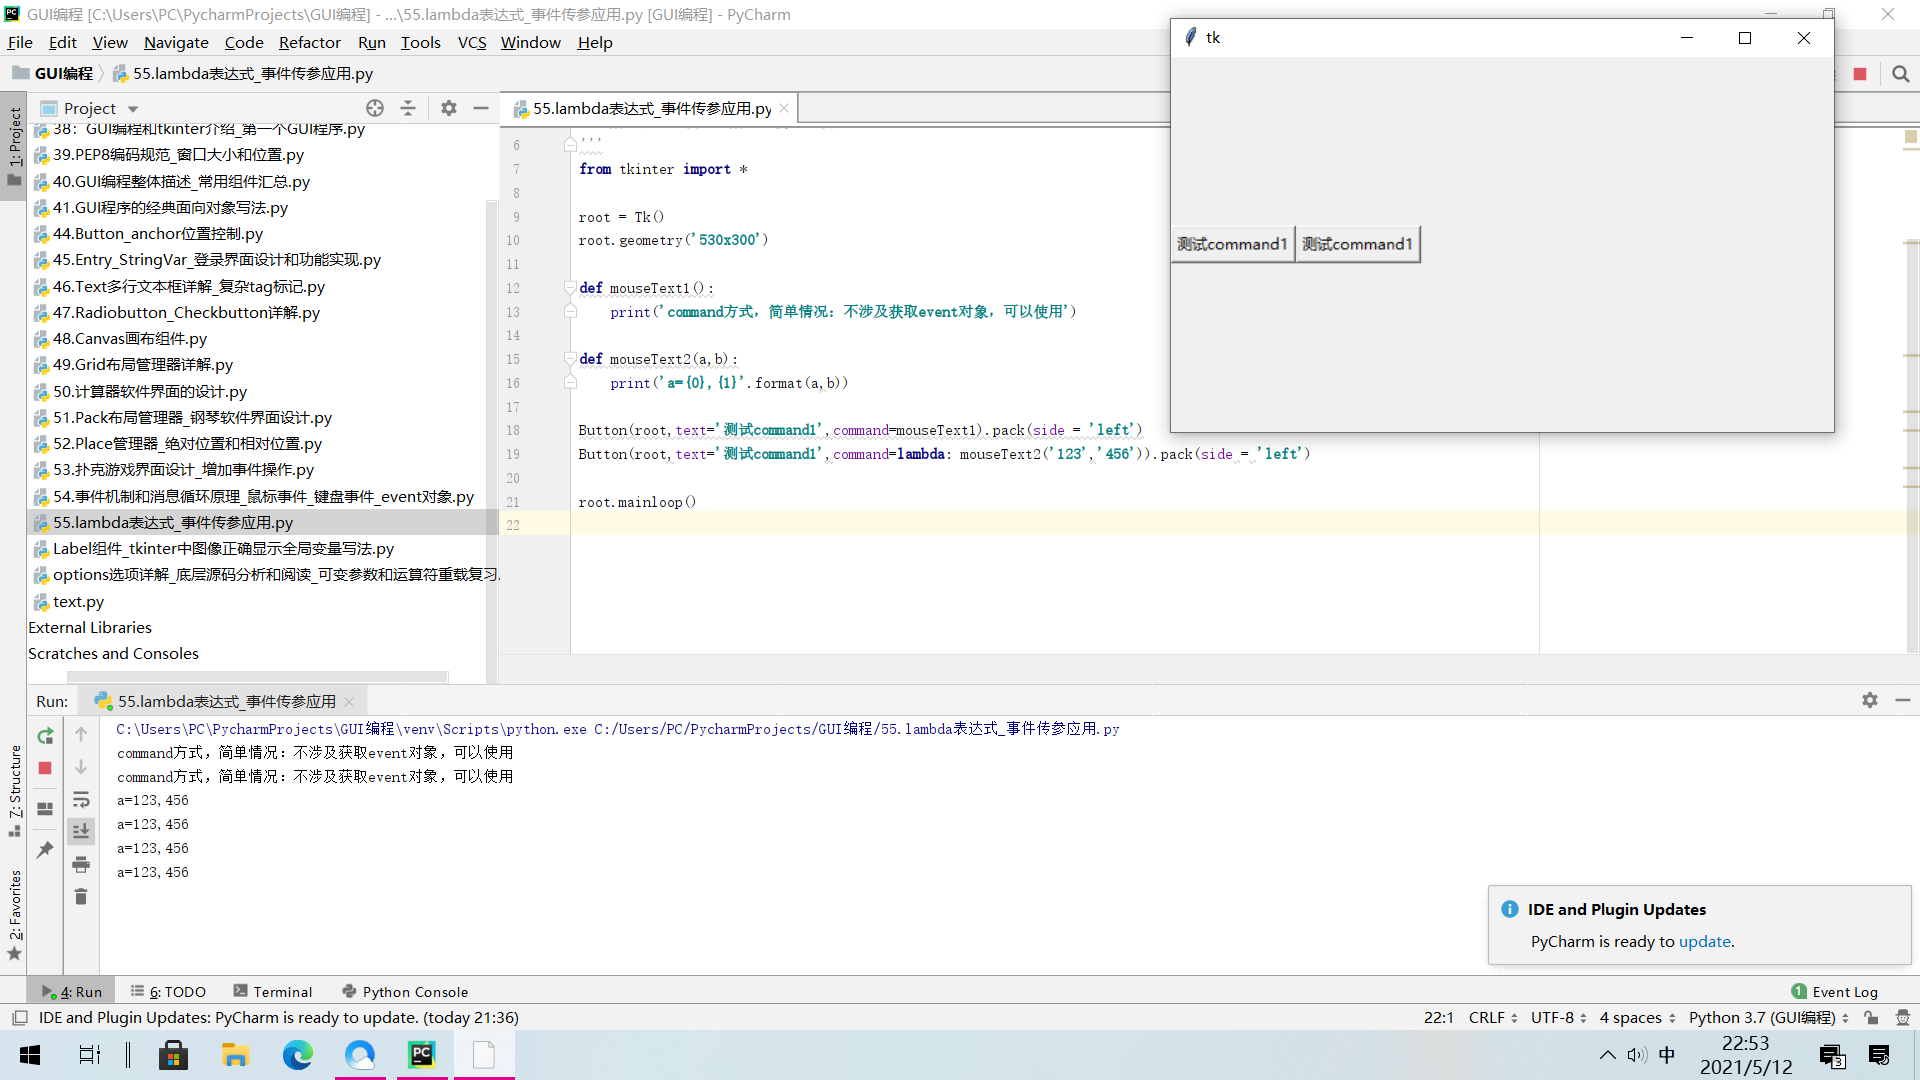Click PyCharm icon on taskbar

click(422, 1055)
